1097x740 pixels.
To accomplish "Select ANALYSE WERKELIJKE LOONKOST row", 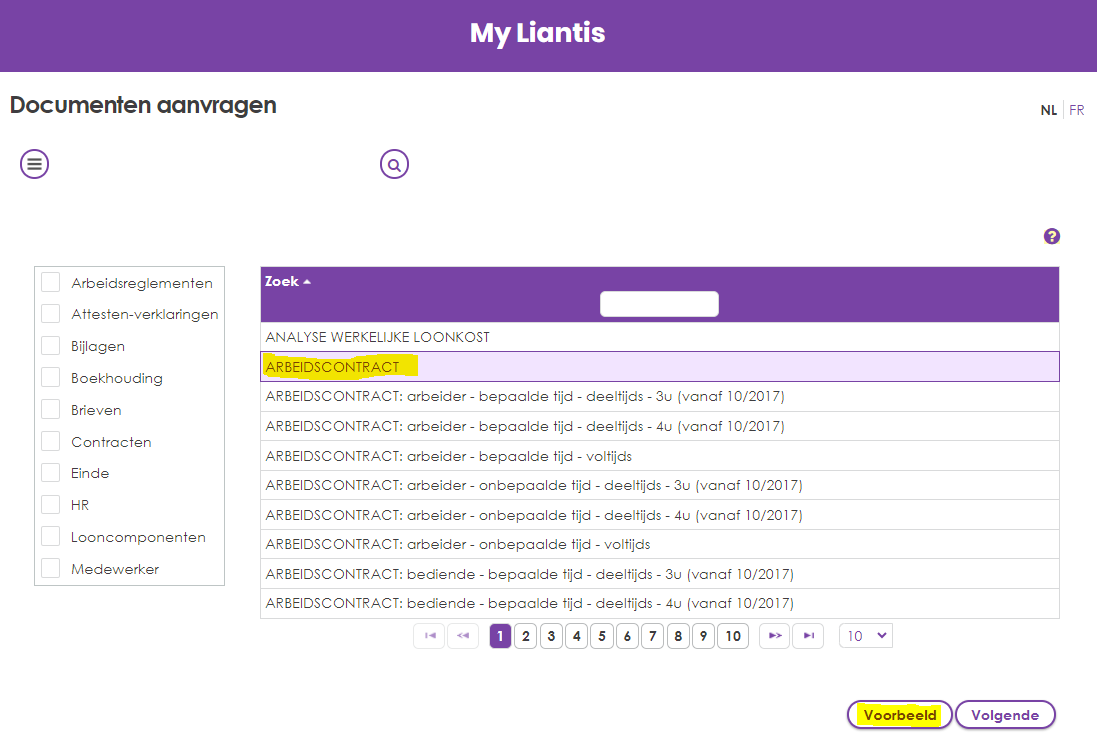I will (x=660, y=337).
